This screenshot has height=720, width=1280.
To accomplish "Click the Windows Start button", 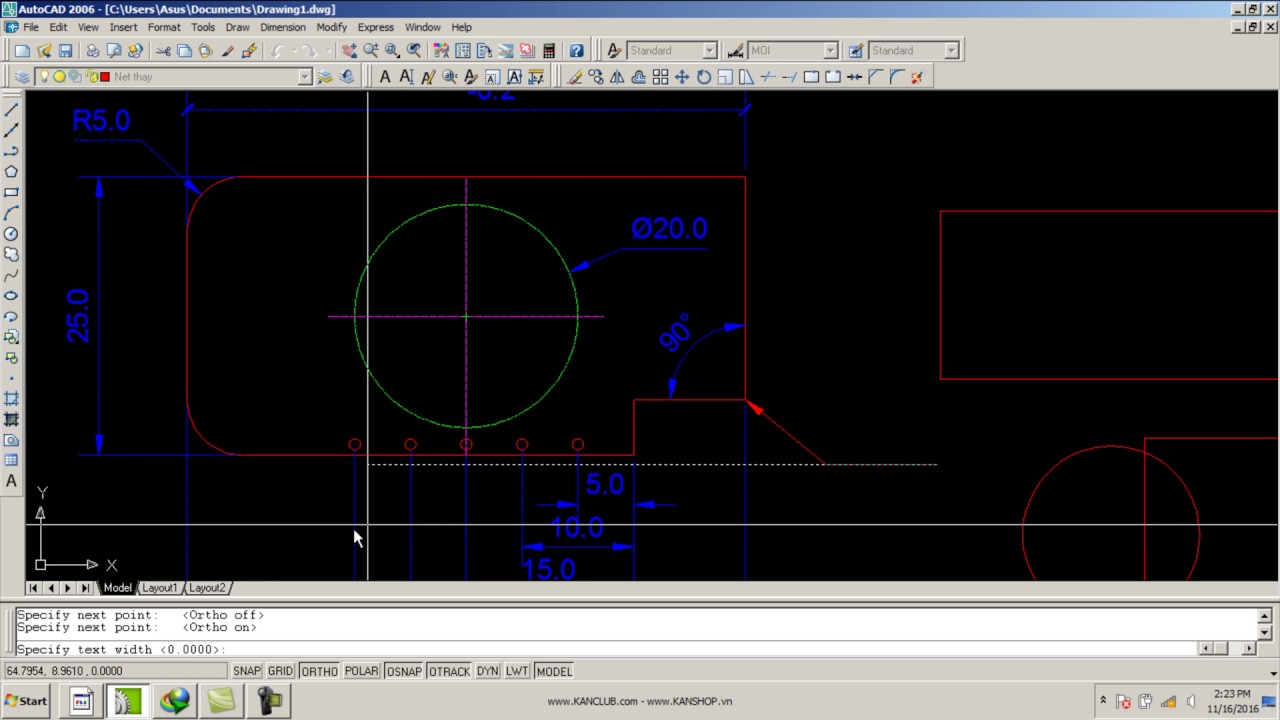I will (x=26, y=701).
